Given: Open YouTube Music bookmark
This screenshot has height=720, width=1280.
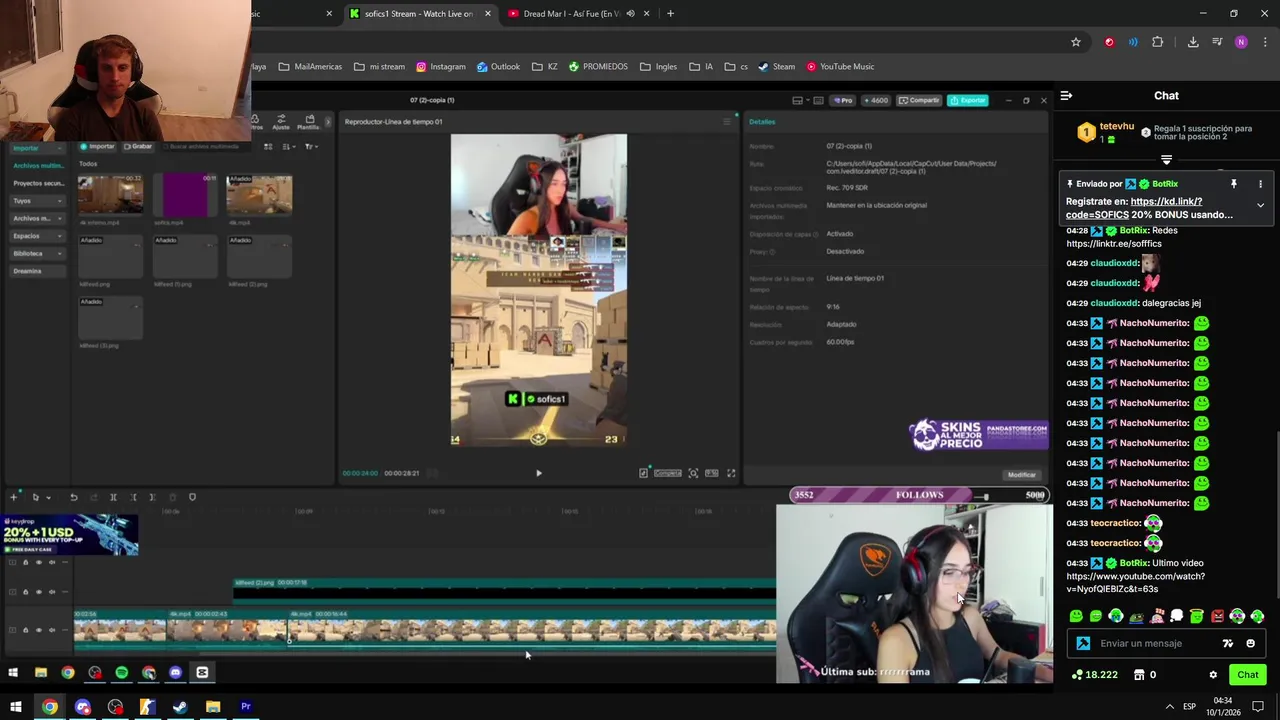Looking at the screenshot, I should [x=840, y=67].
